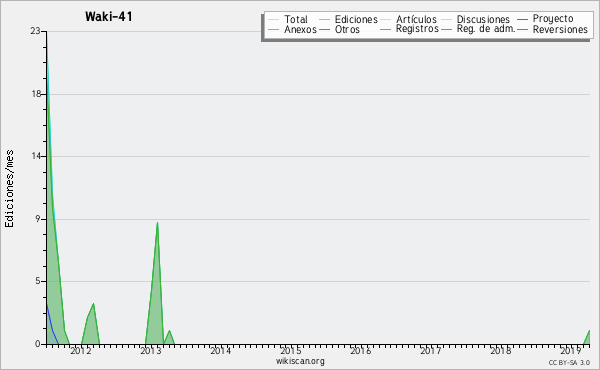Click the magenta Reg. de adm. swatch
Screen dimensions: 600x370
click(446, 29)
